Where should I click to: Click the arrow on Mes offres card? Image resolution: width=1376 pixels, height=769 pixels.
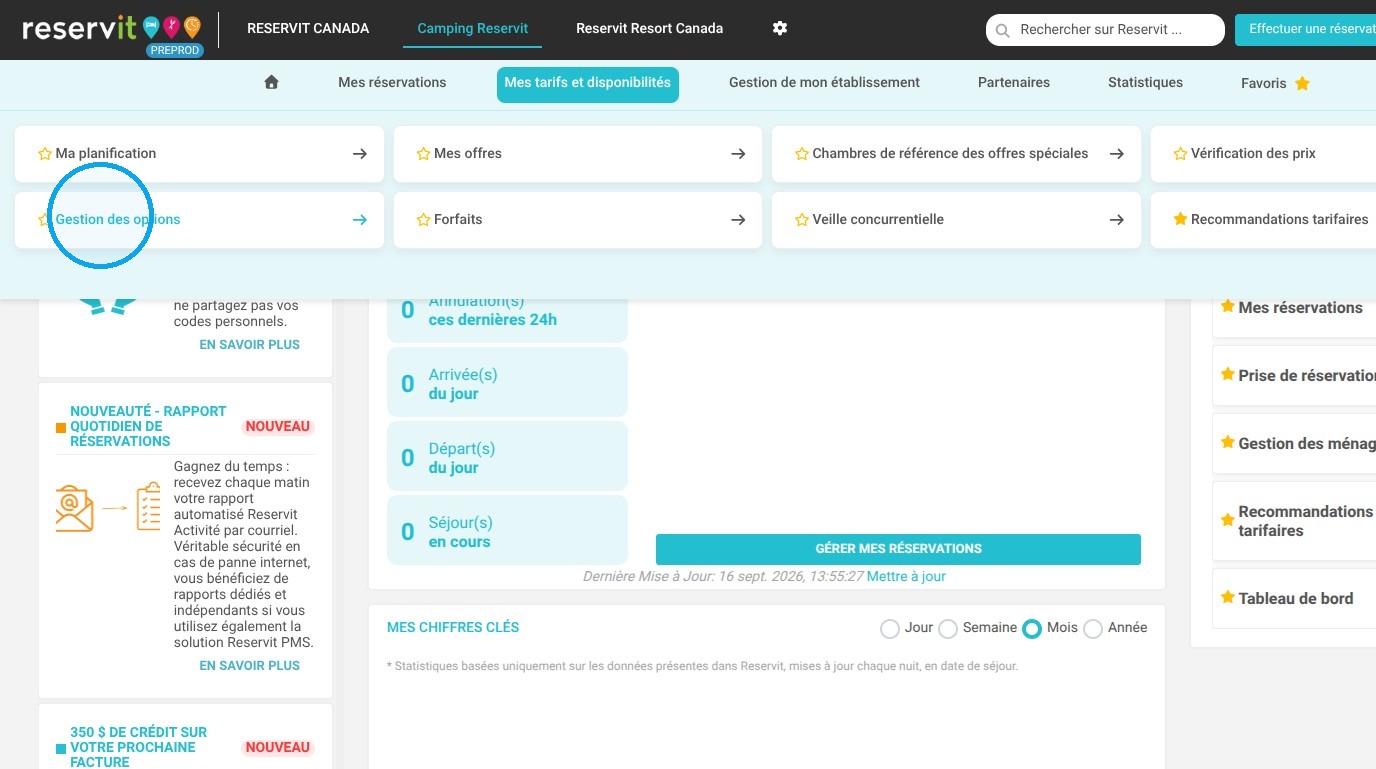[x=738, y=154]
